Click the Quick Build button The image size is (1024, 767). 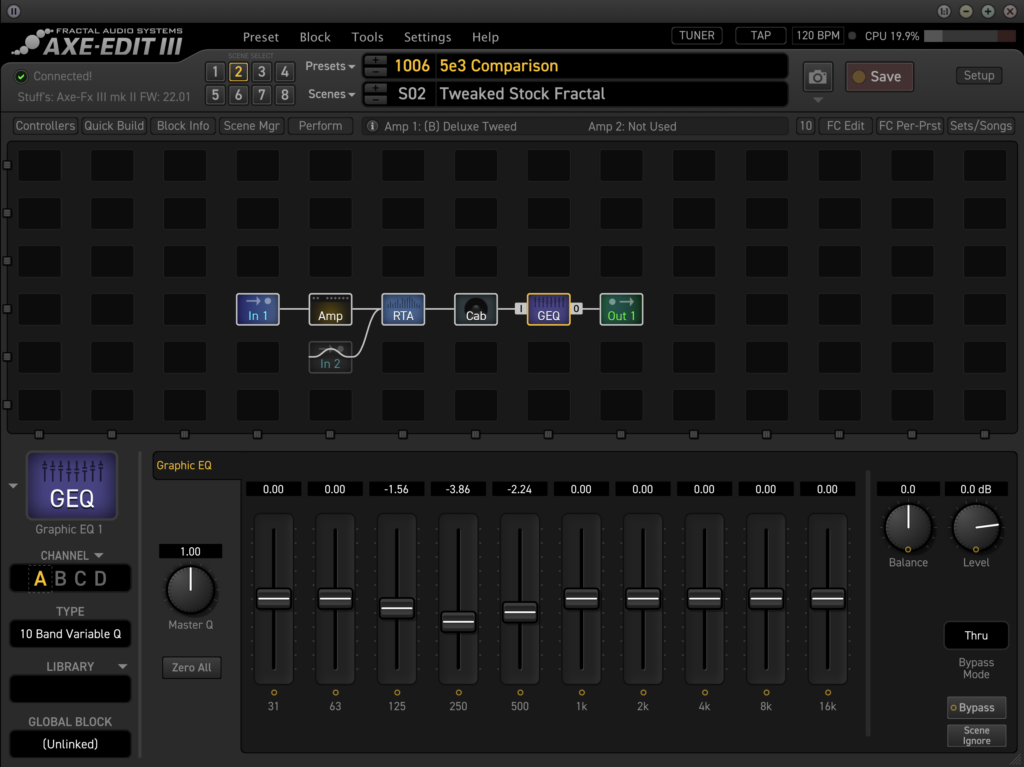pyautogui.click(x=114, y=126)
